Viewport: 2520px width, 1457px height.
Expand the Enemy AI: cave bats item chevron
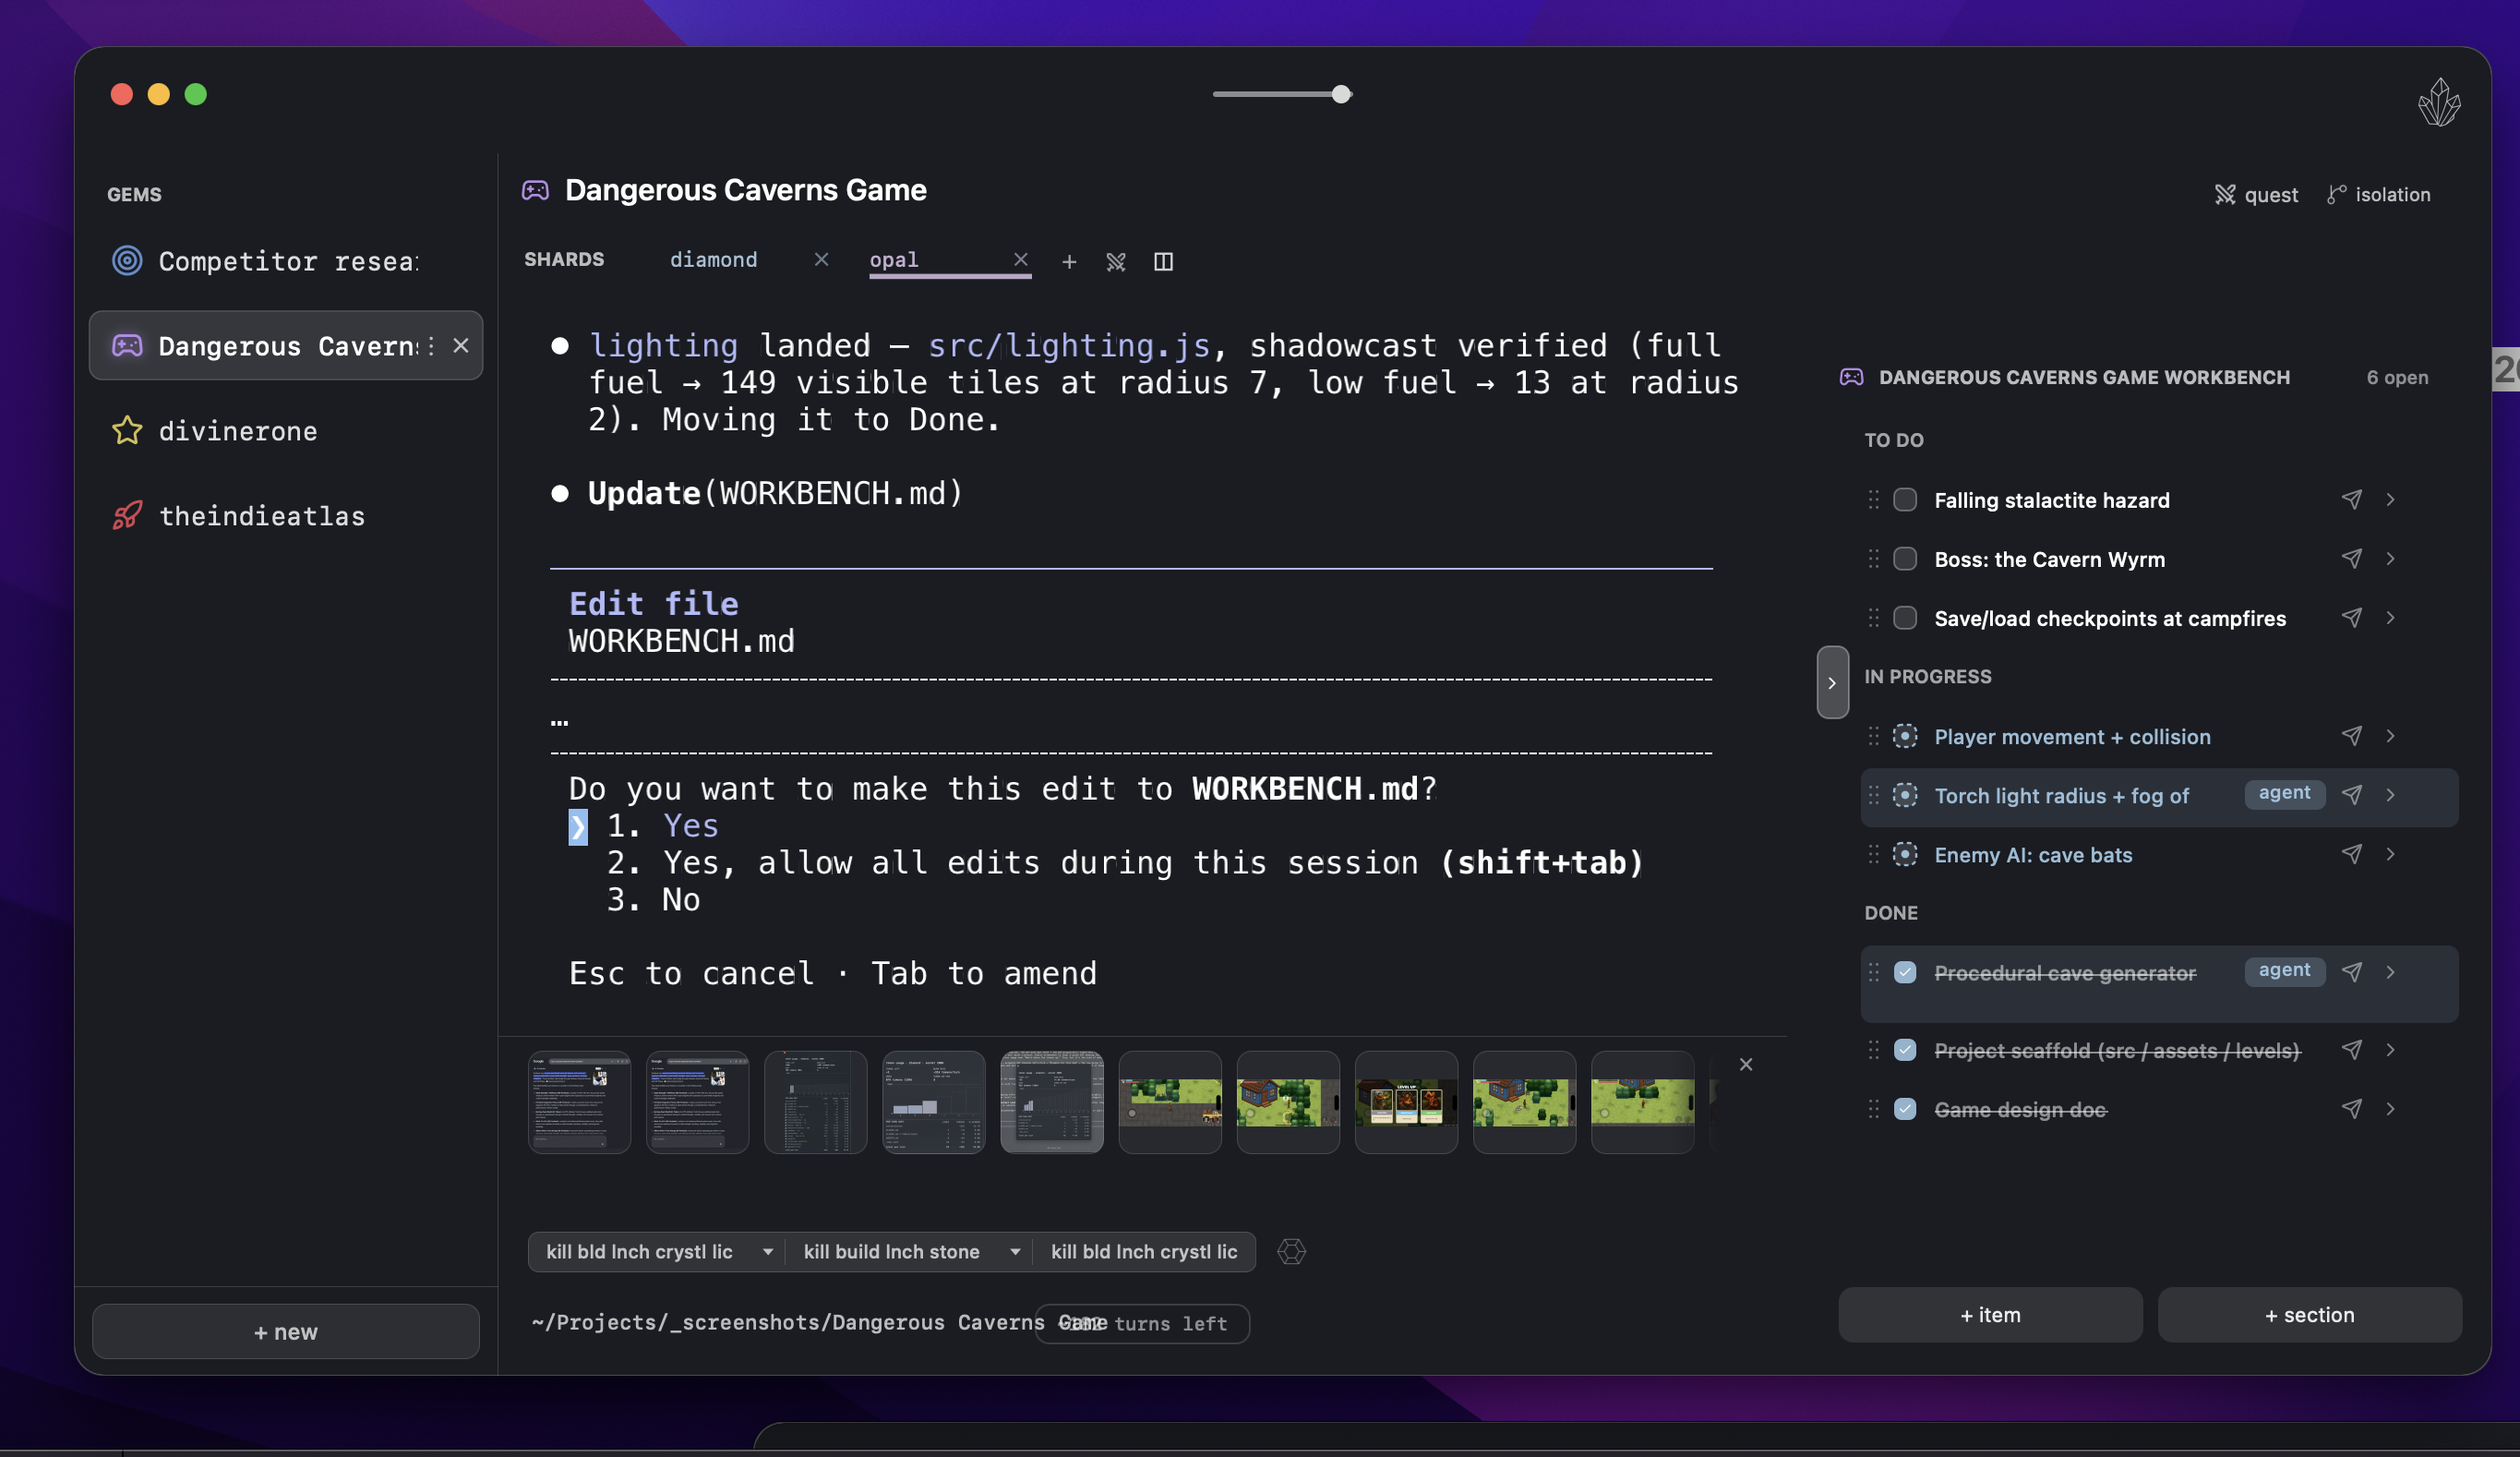click(2389, 853)
